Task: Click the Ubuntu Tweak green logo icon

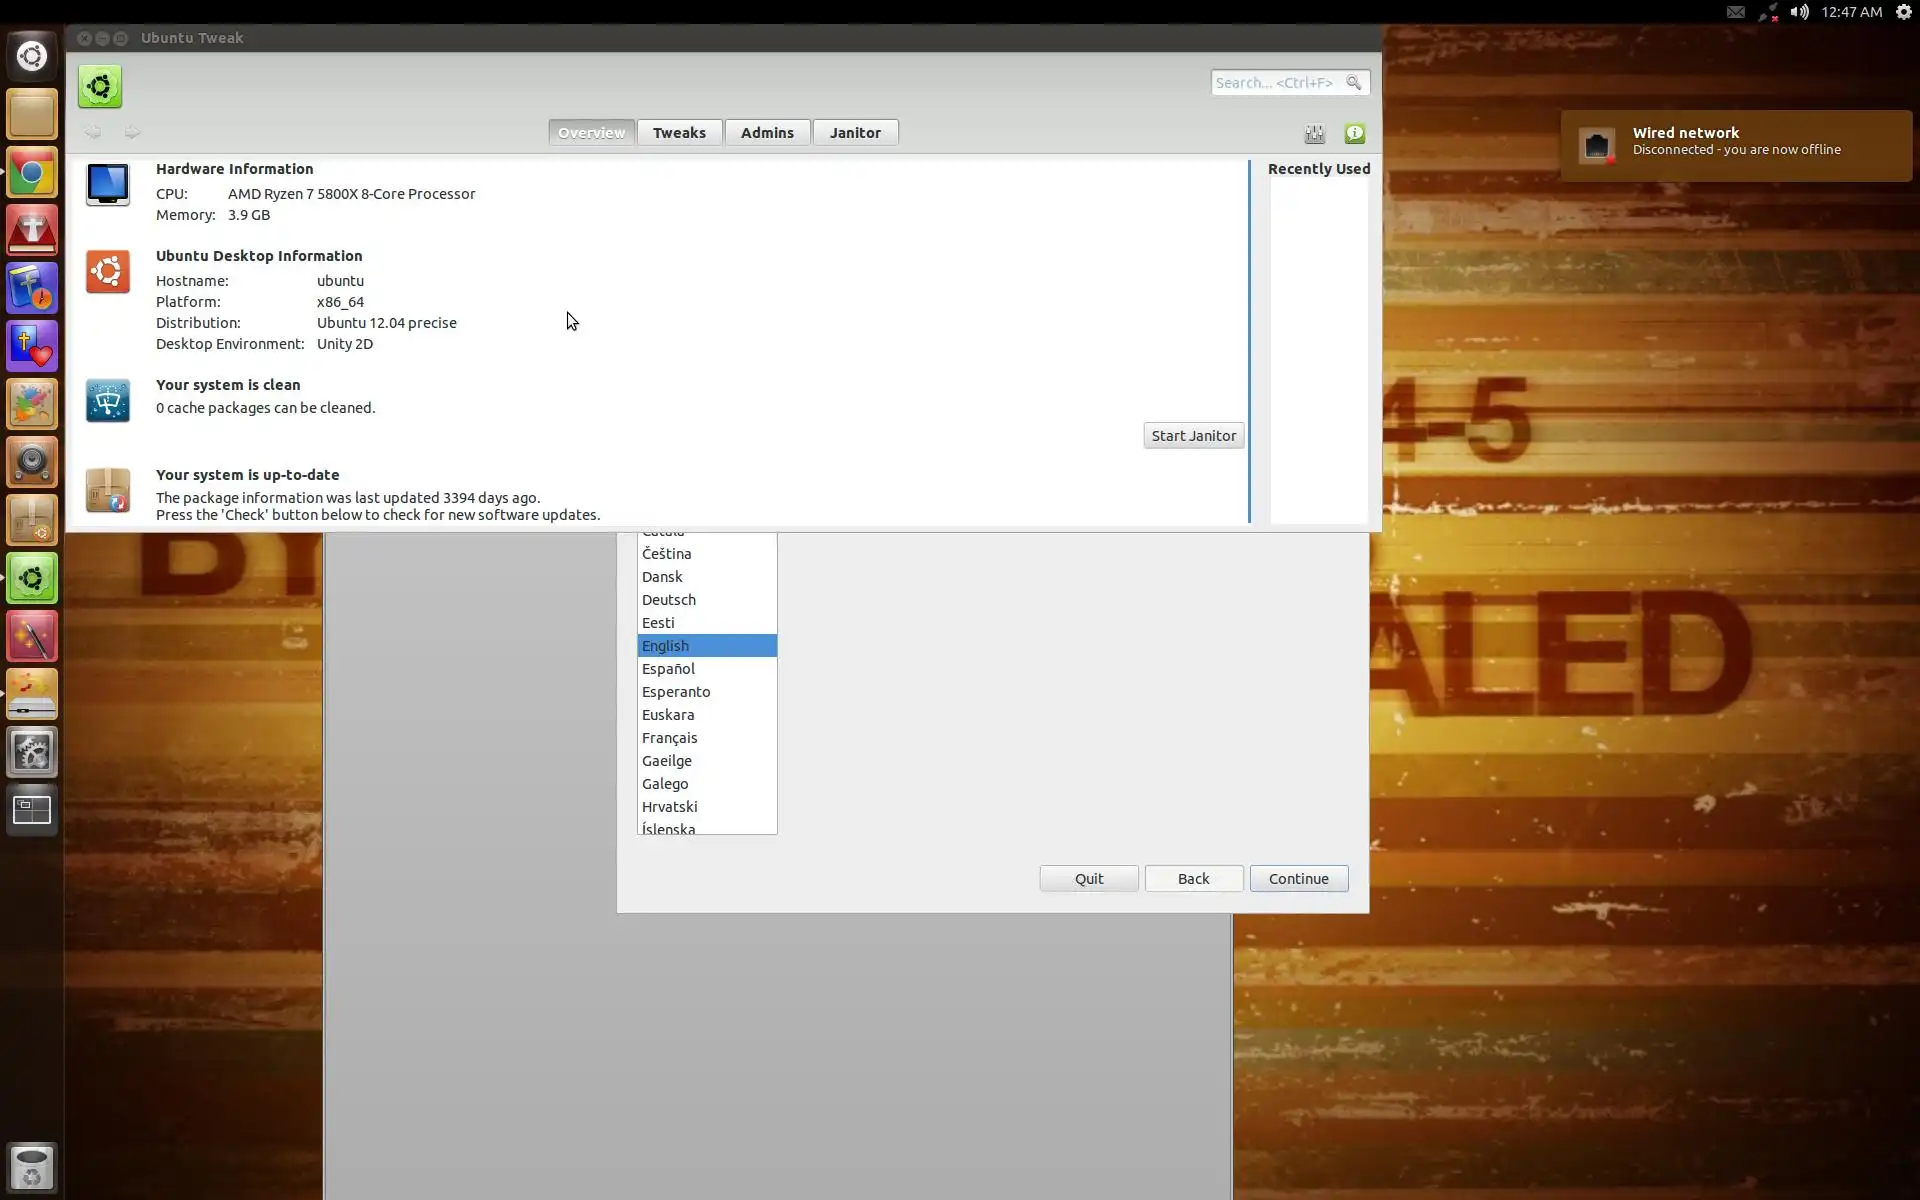Action: (99, 87)
